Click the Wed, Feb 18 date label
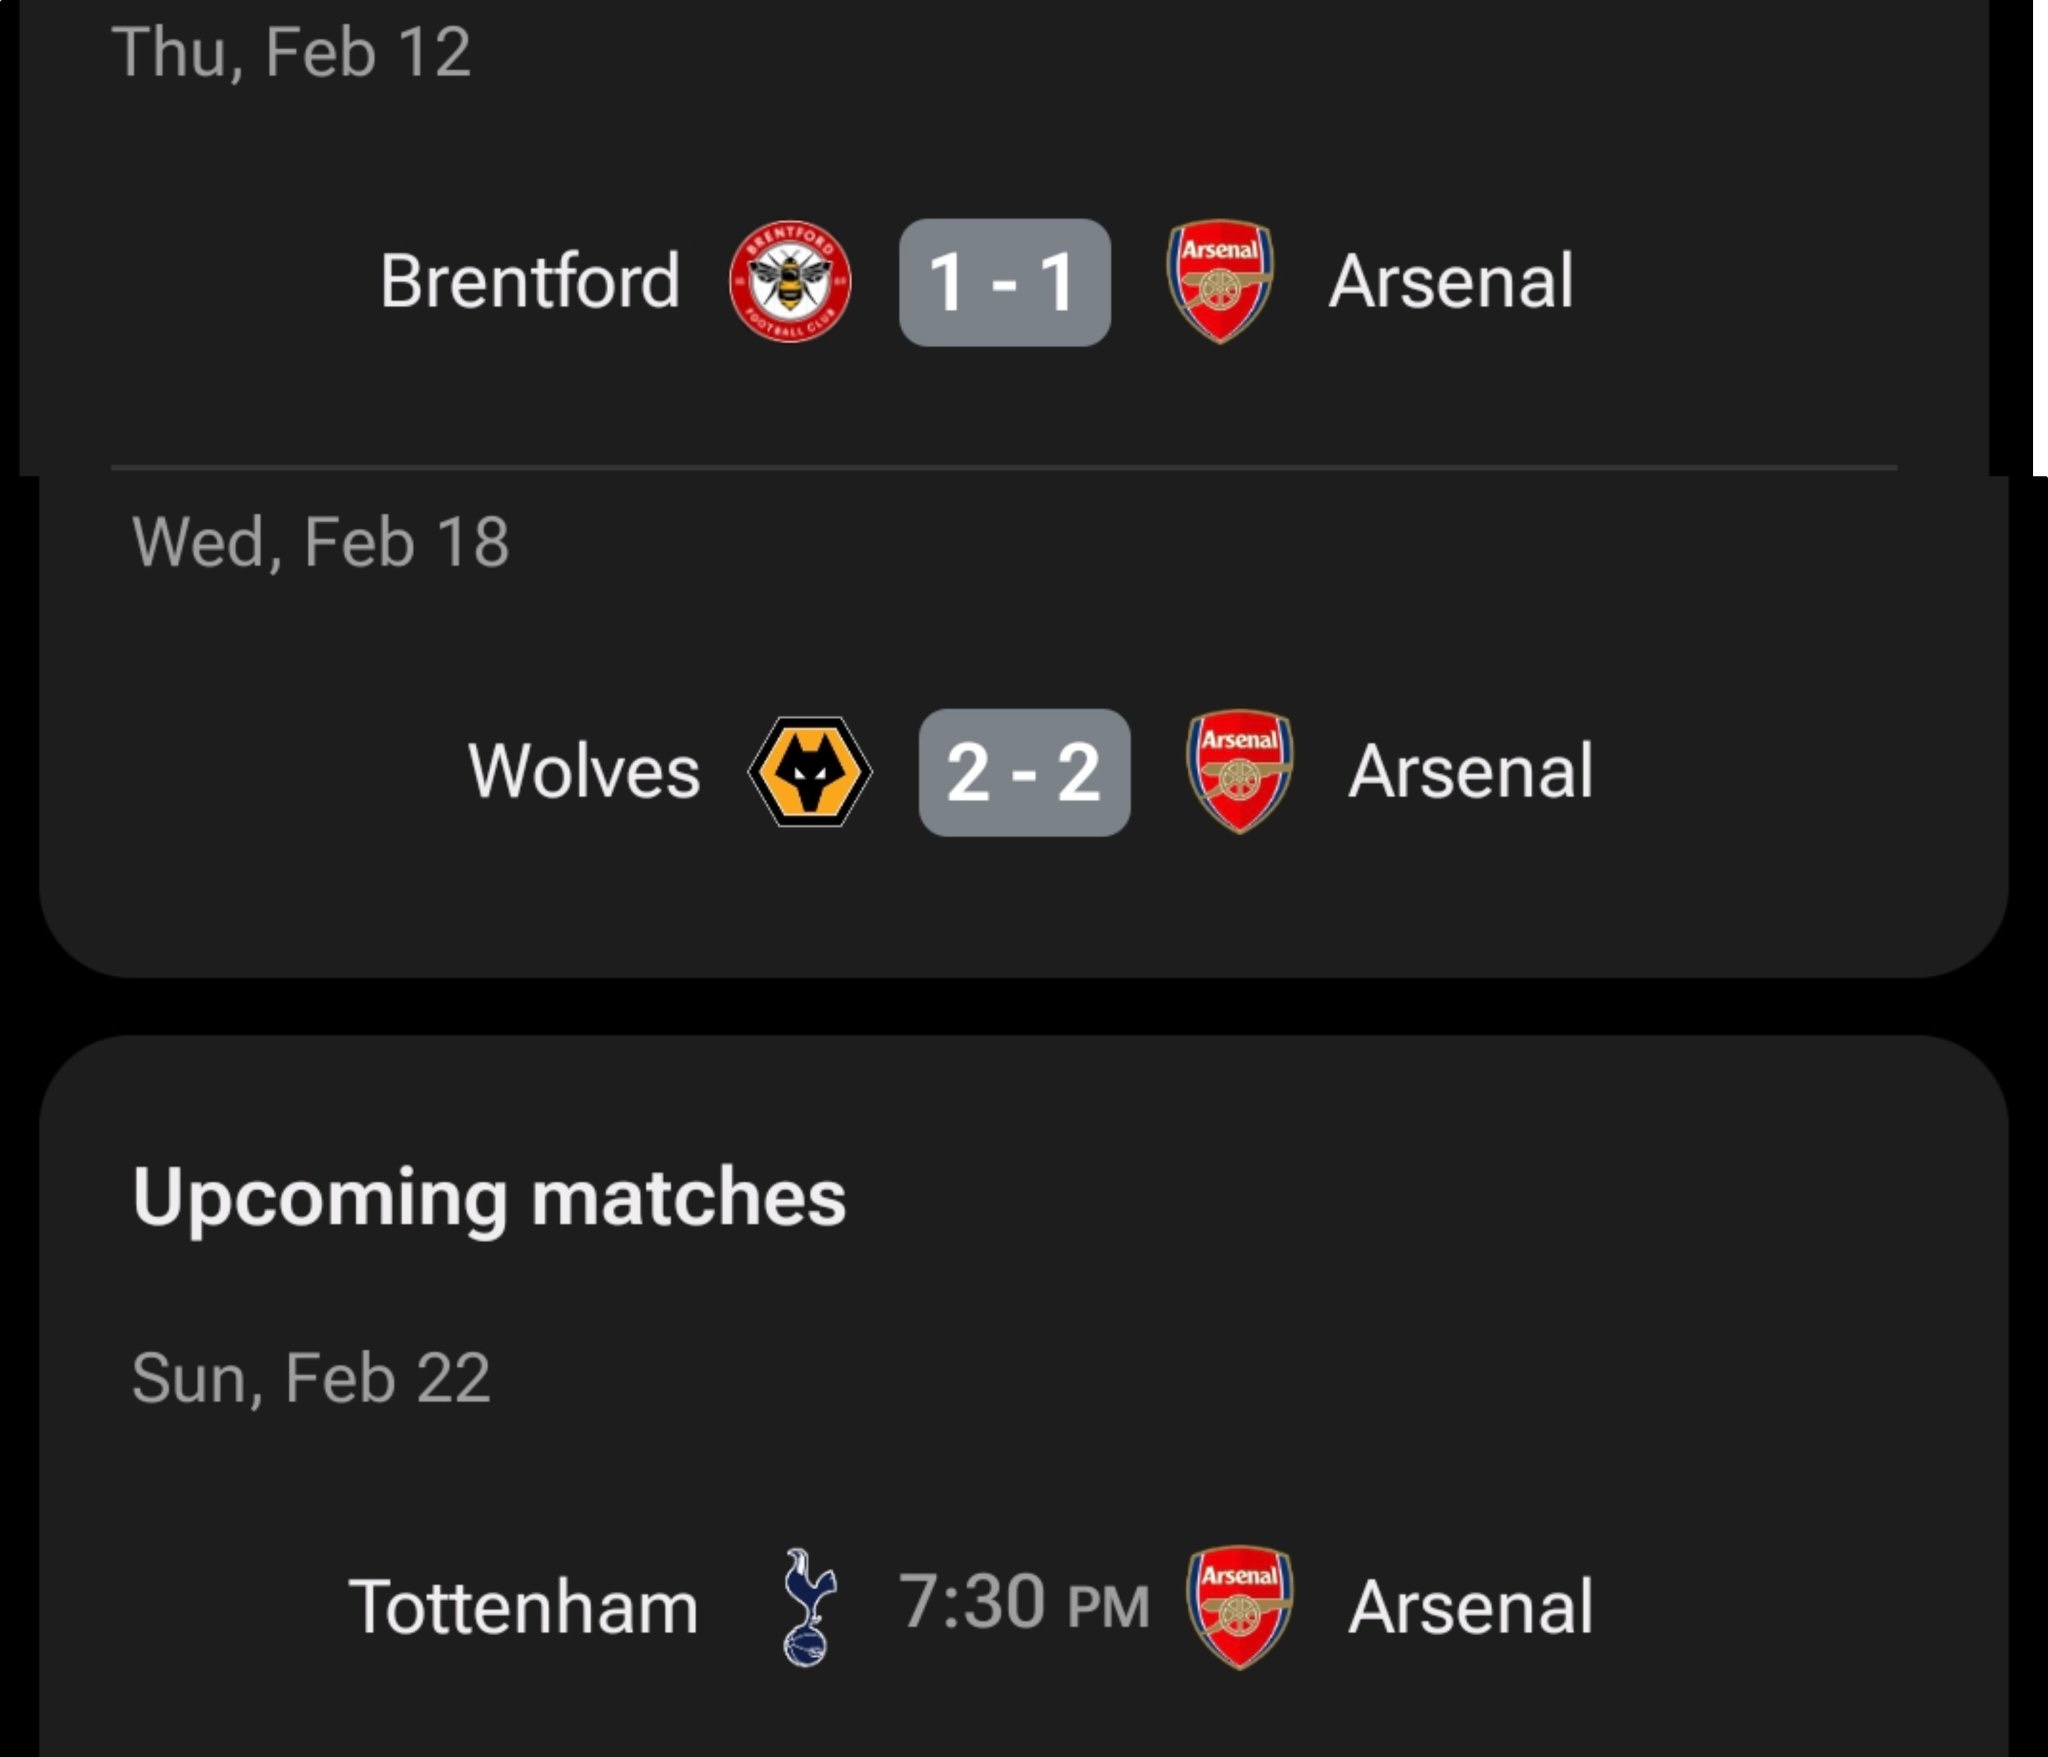Image resolution: width=2048 pixels, height=1757 pixels. [x=320, y=542]
